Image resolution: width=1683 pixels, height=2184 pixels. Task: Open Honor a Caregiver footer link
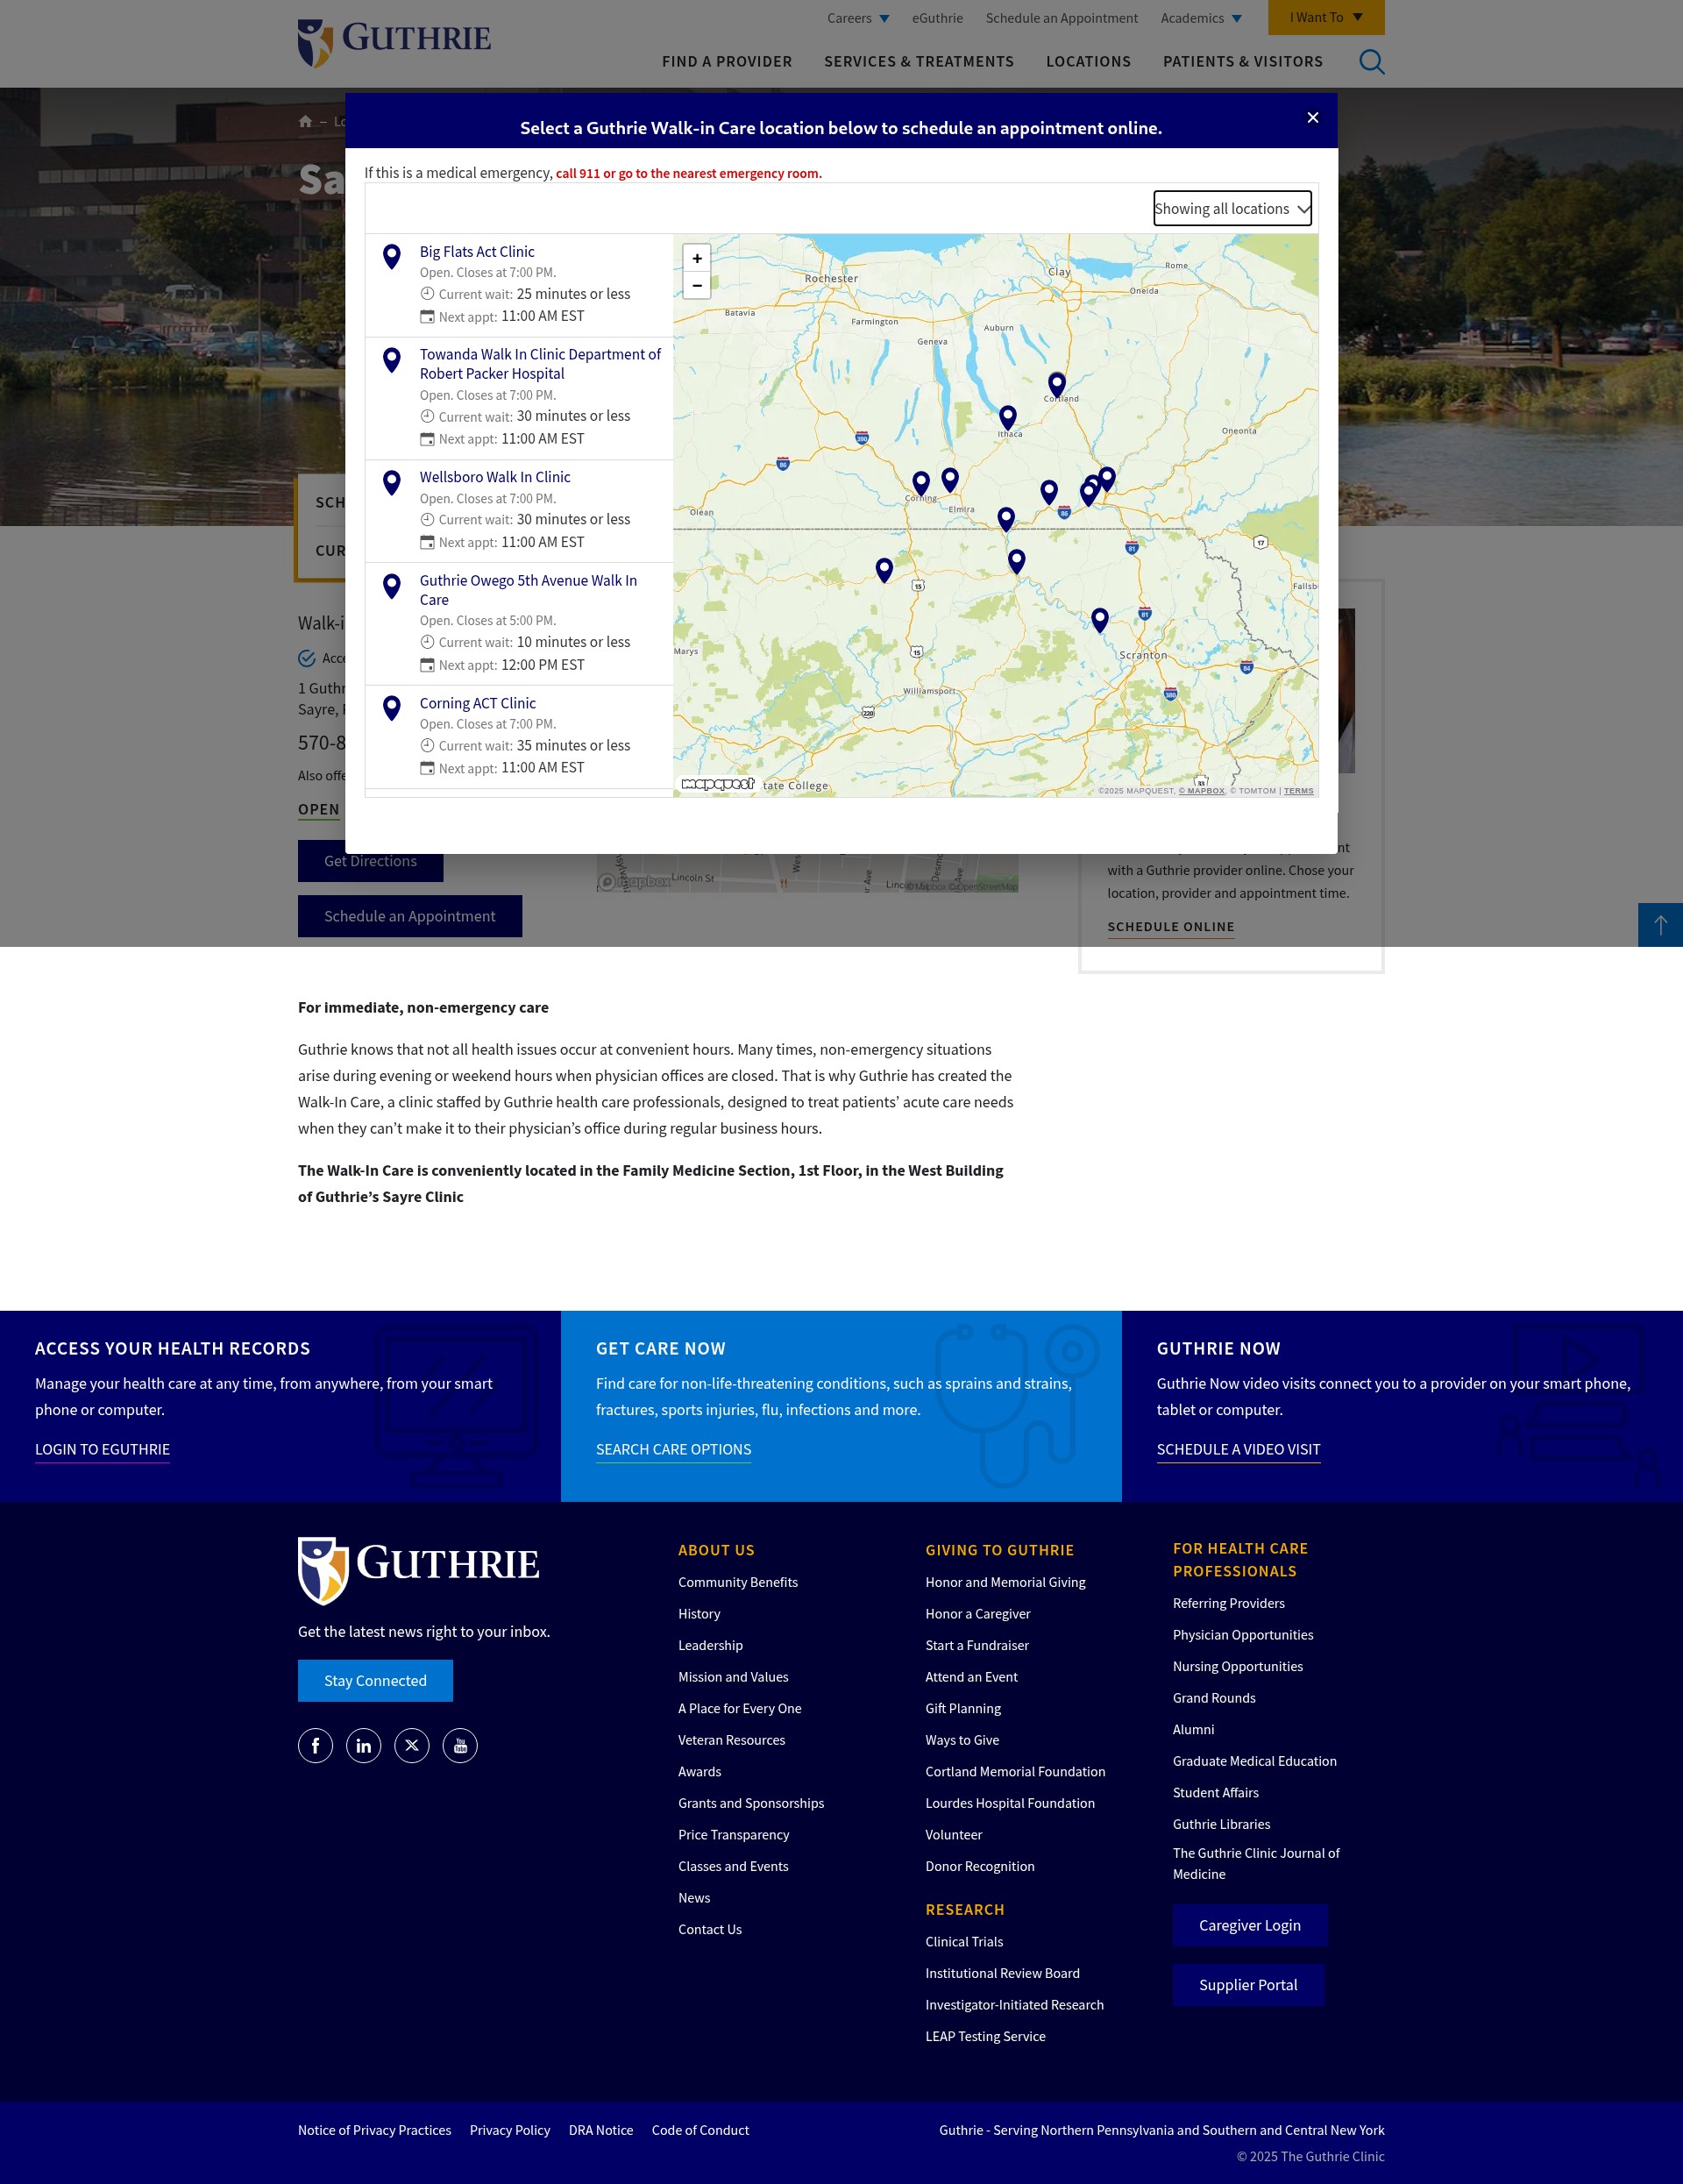click(x=977, y=1614)
